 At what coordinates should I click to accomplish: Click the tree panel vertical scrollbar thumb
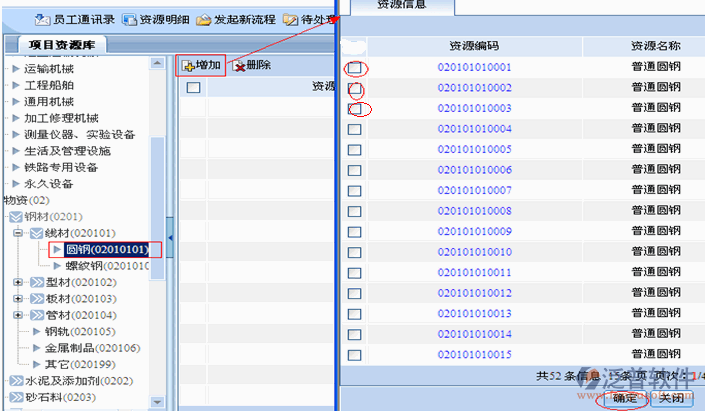[157, 208]
